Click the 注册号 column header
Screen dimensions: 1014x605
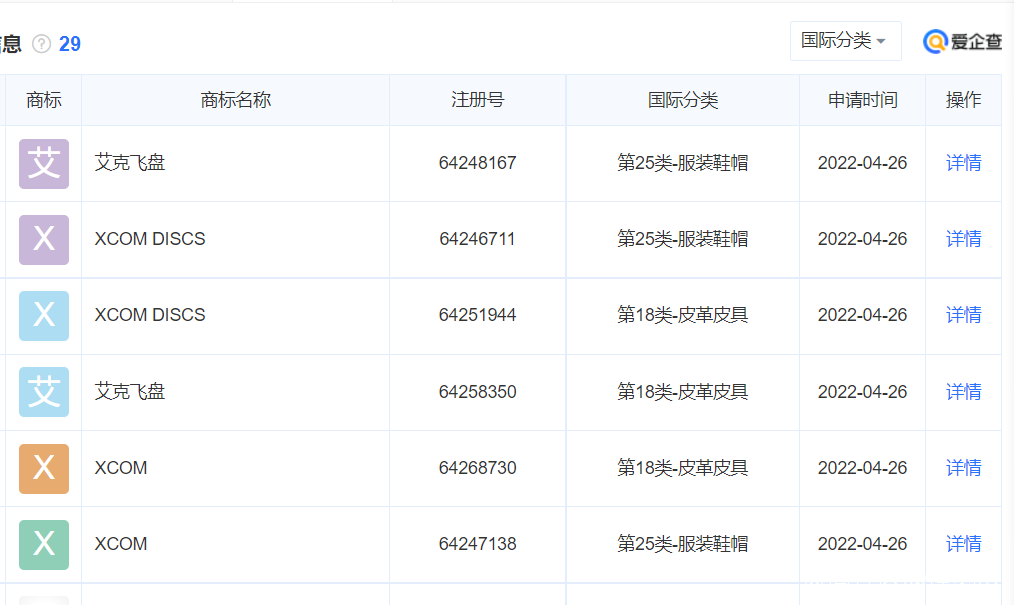point(477,100)
